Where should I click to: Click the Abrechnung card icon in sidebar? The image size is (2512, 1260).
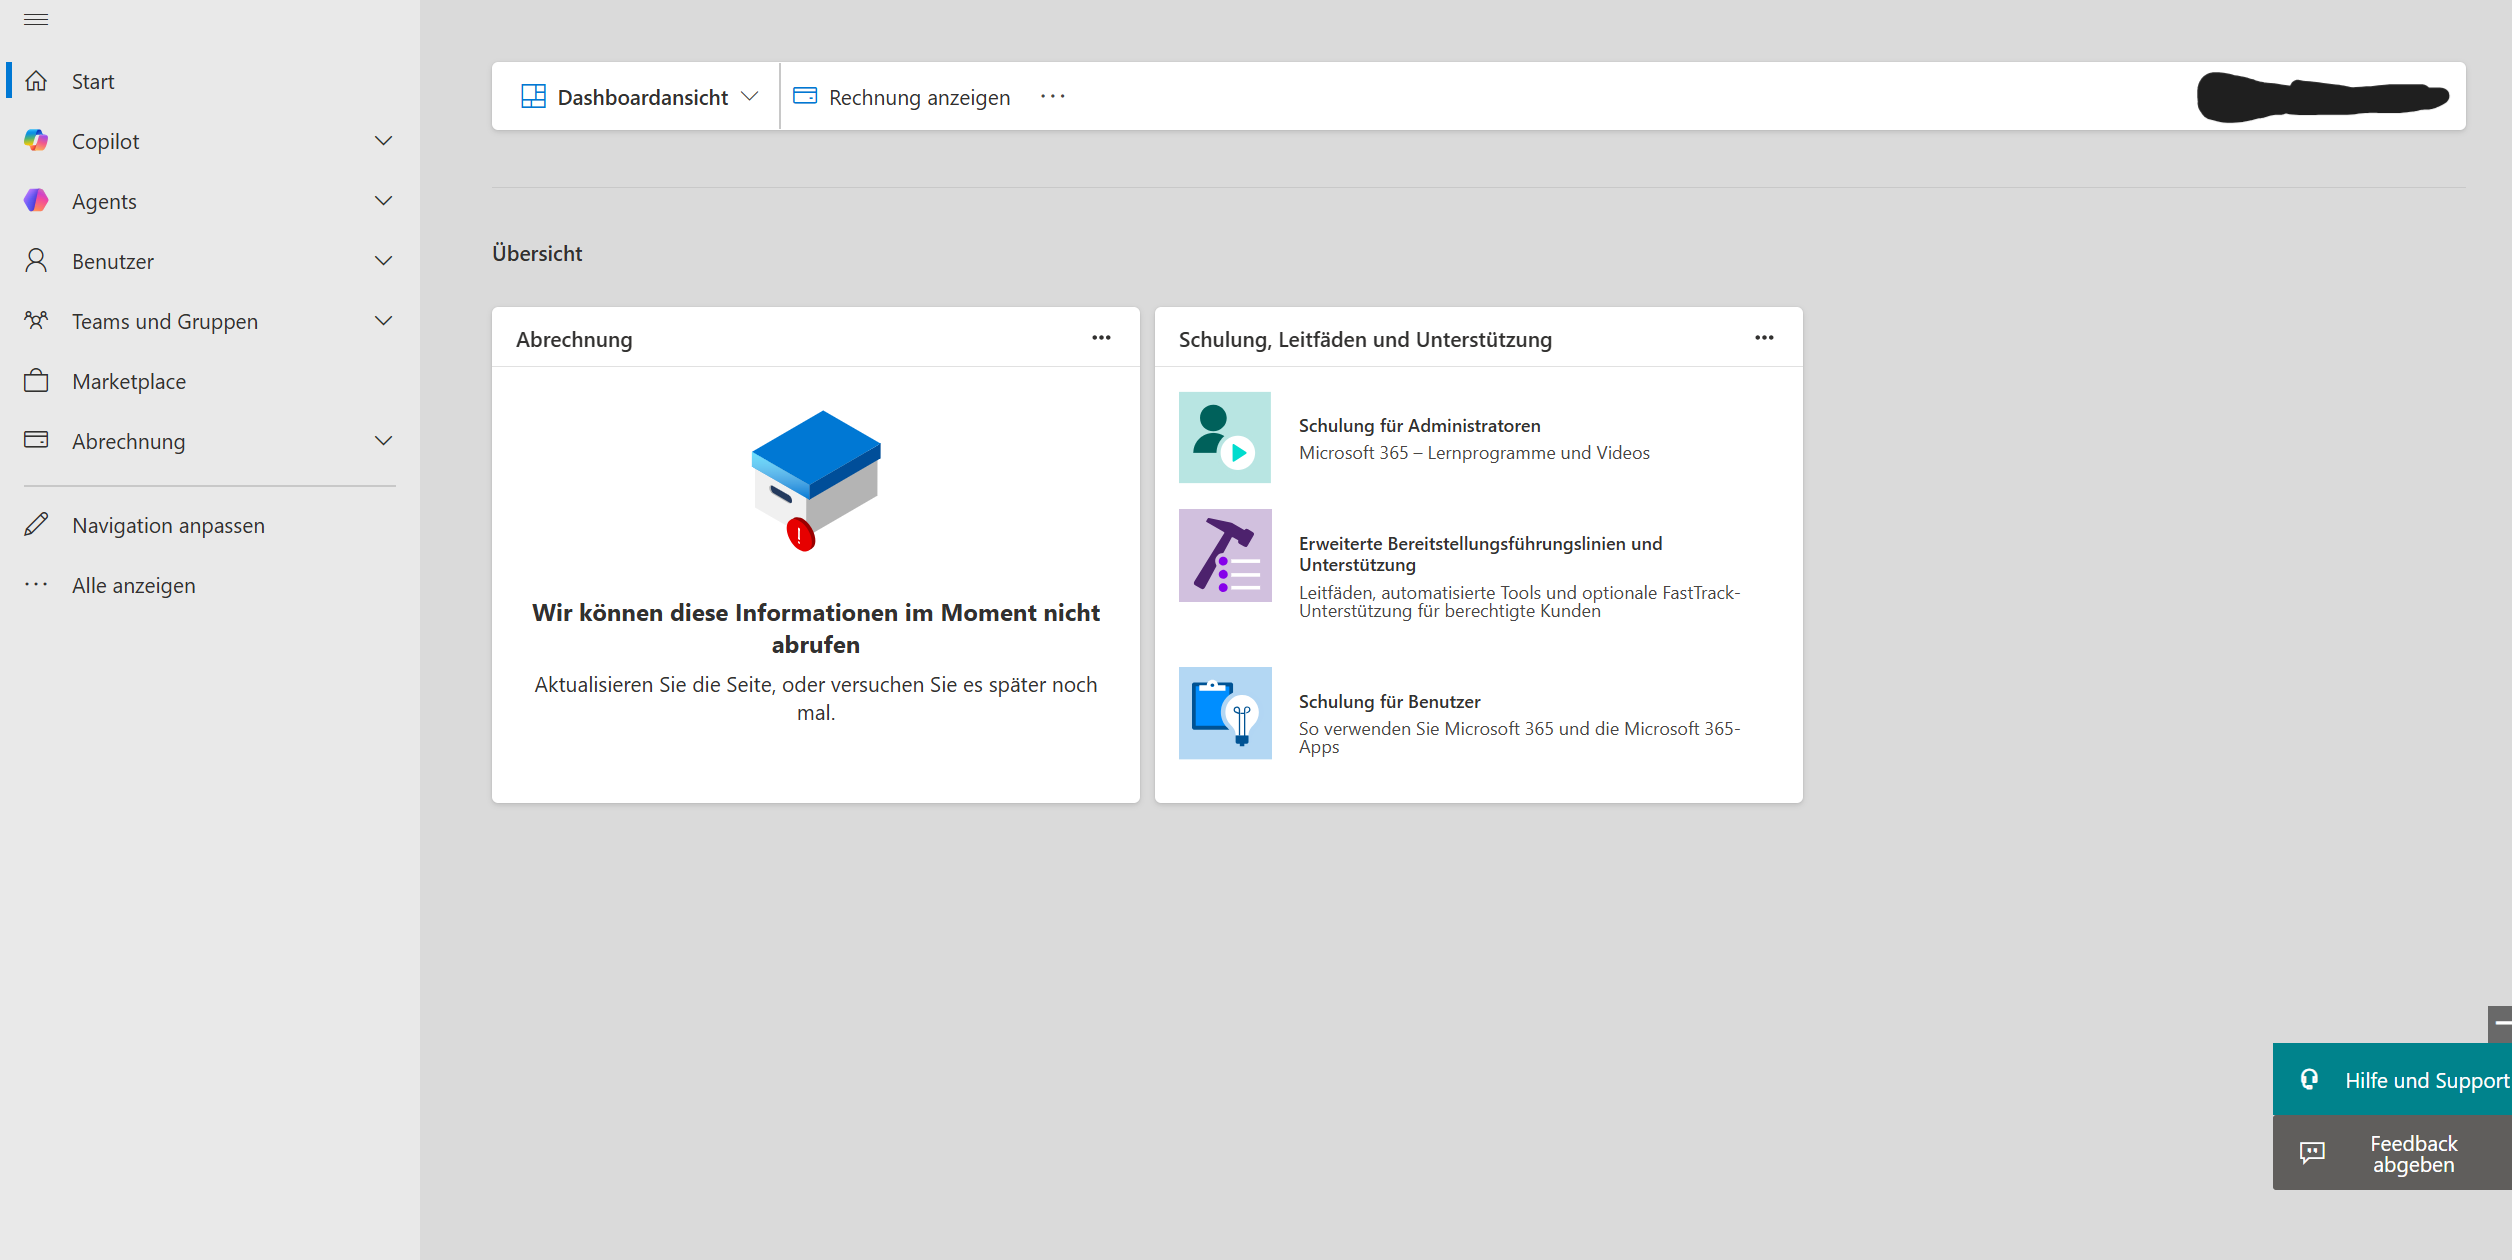pos(36,440)
